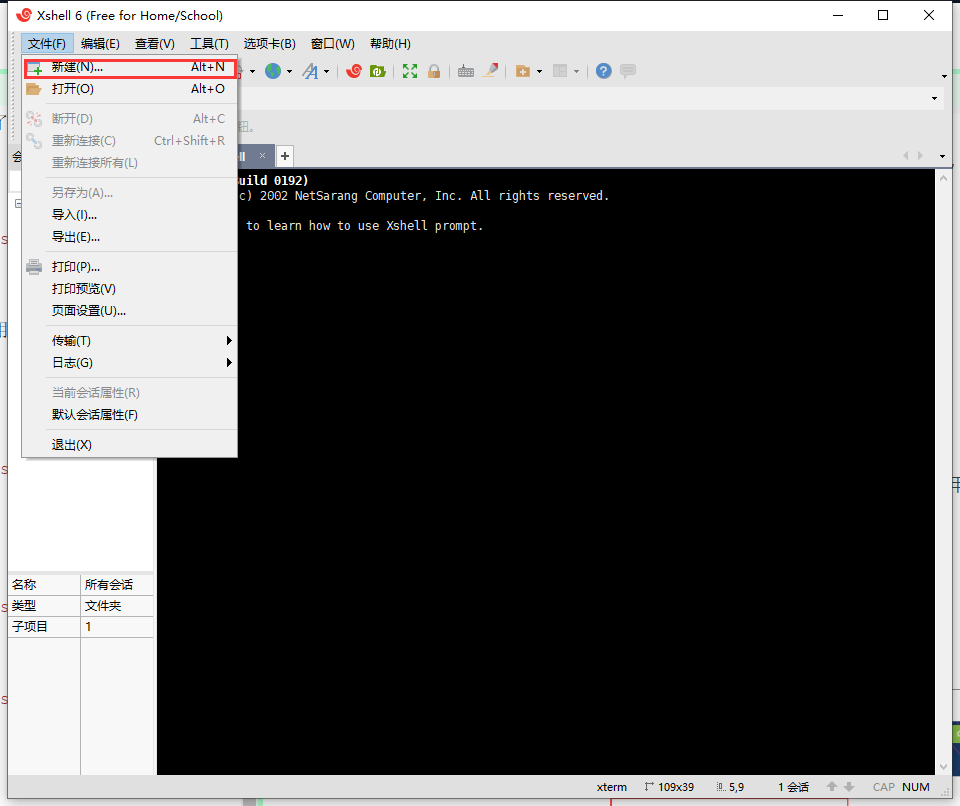
Task: Click the terminal size icon in status bar
Action: [x=648, y=786]
